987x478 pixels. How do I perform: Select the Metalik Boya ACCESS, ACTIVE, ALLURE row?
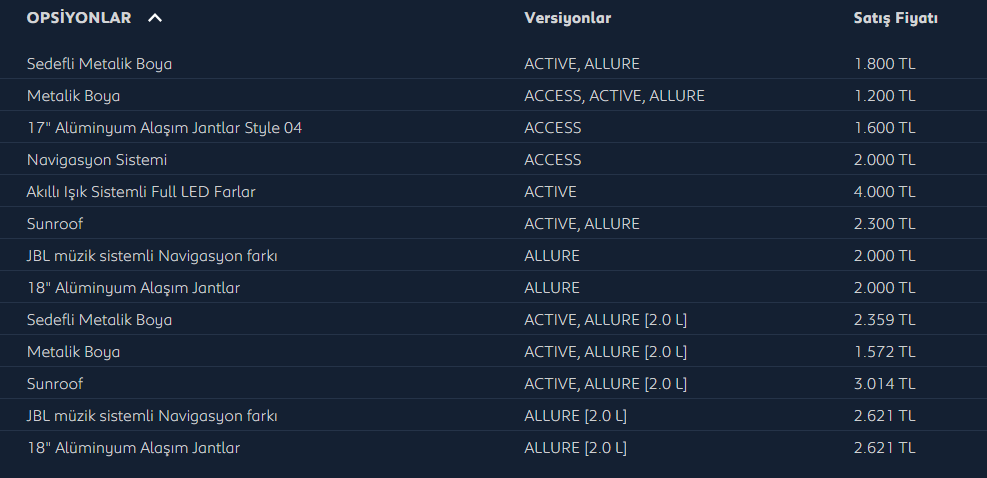(x=494, y=96)
